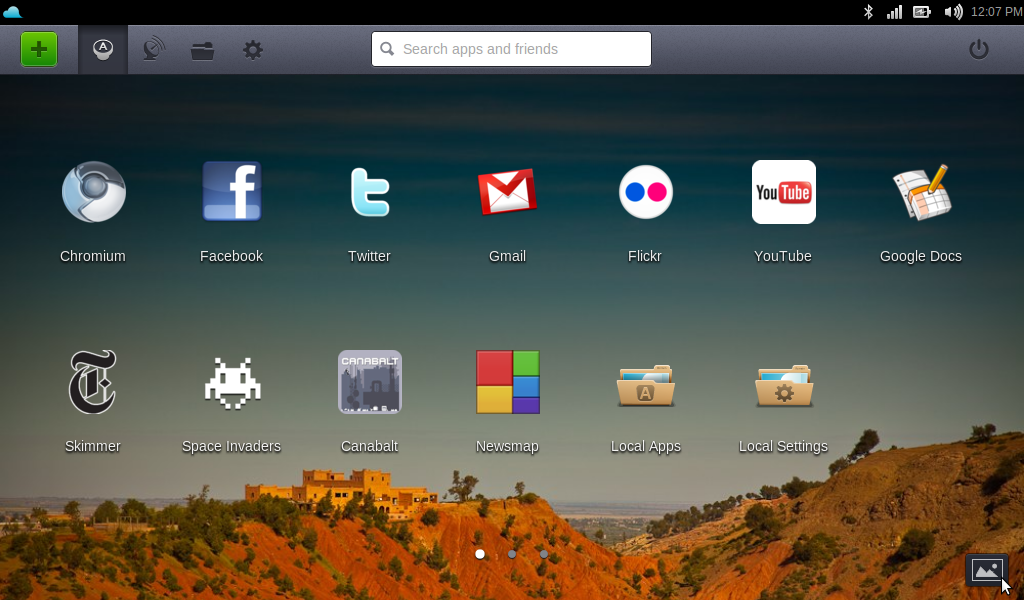Open Gmail from the app grid
Screen dimensions: 1024x600
point(507,192)
